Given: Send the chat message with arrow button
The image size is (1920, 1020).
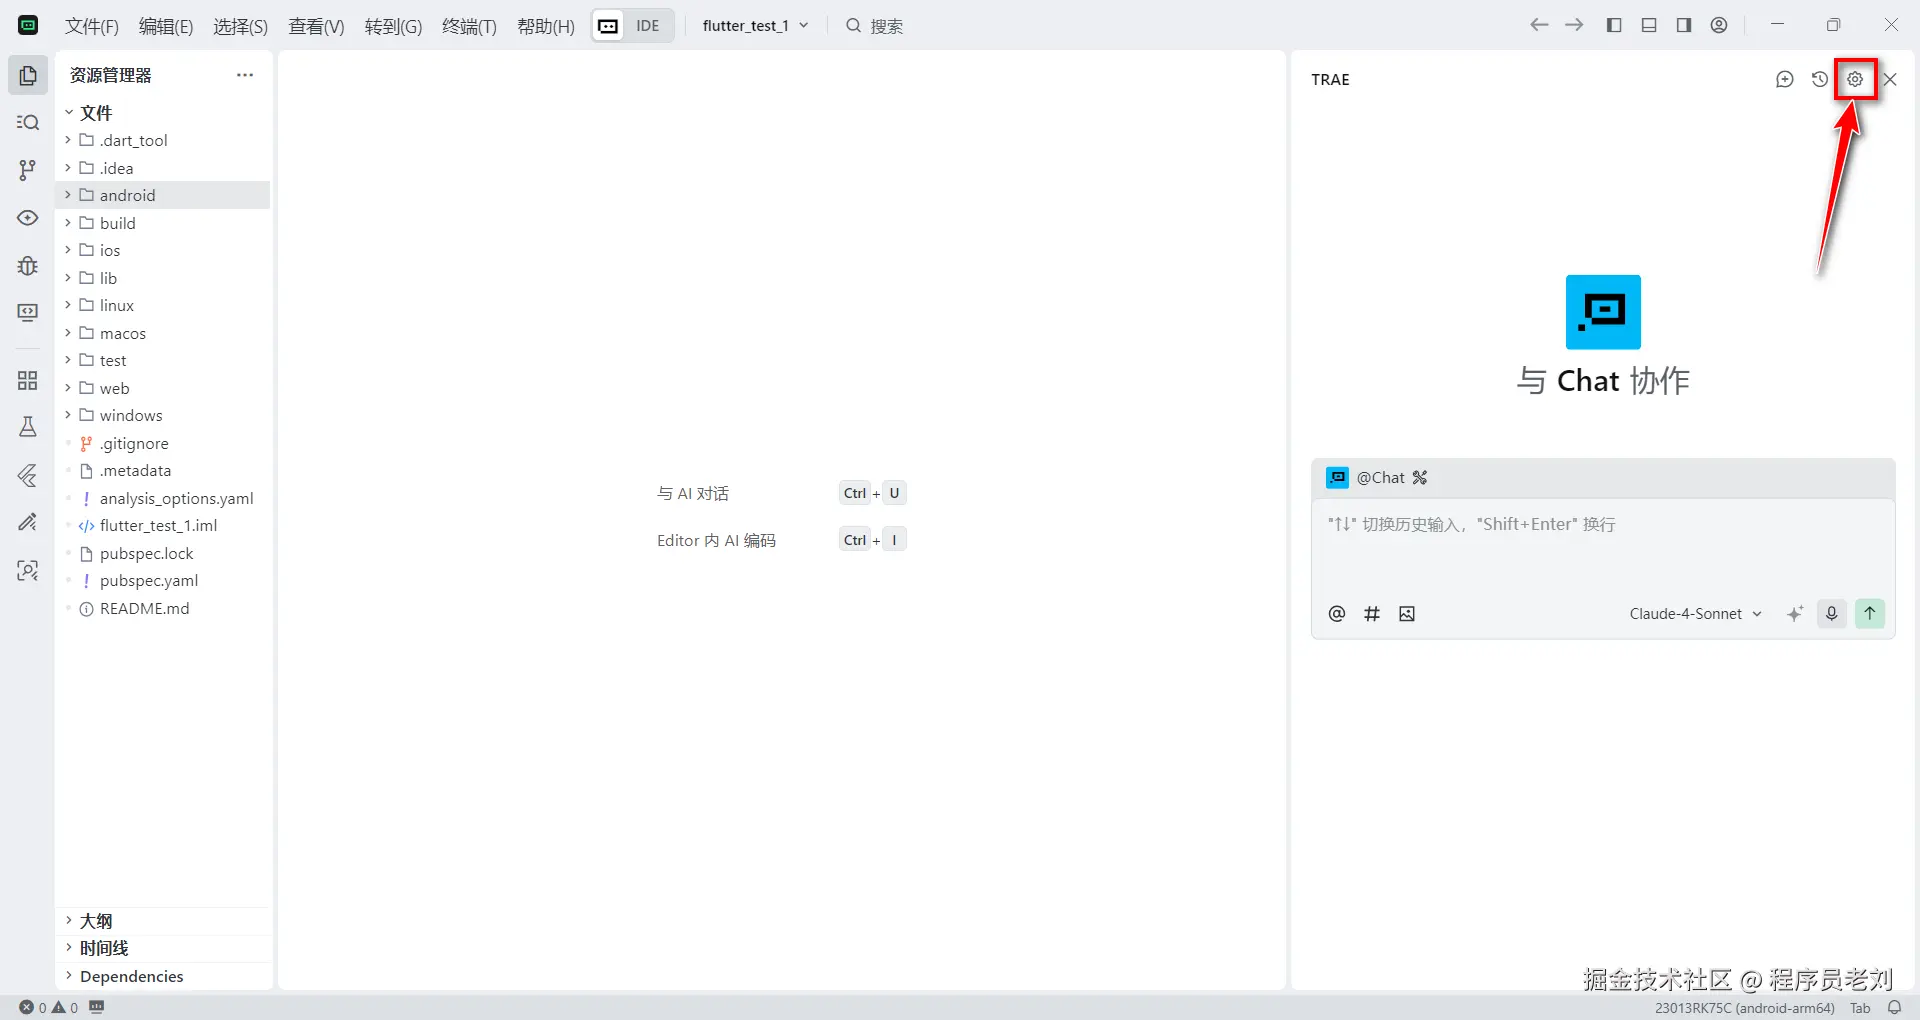Looking at the screenshot, I should (1870, 614).
